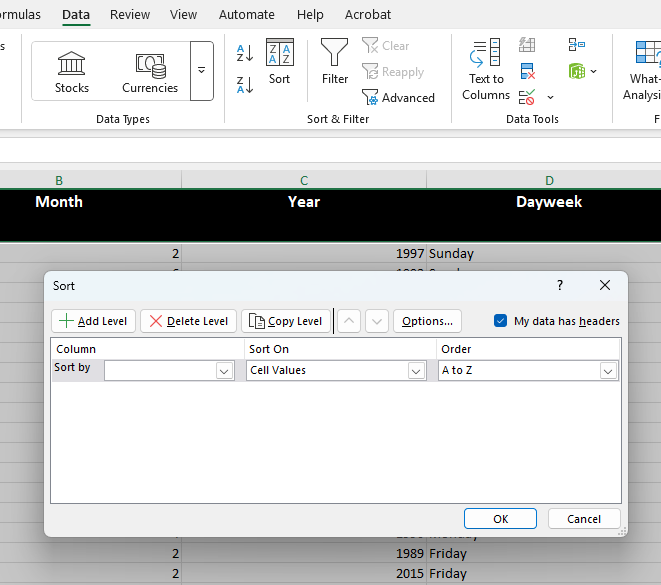
Task: Click the Options button in Sort dialog
Action: pos(427,321)
